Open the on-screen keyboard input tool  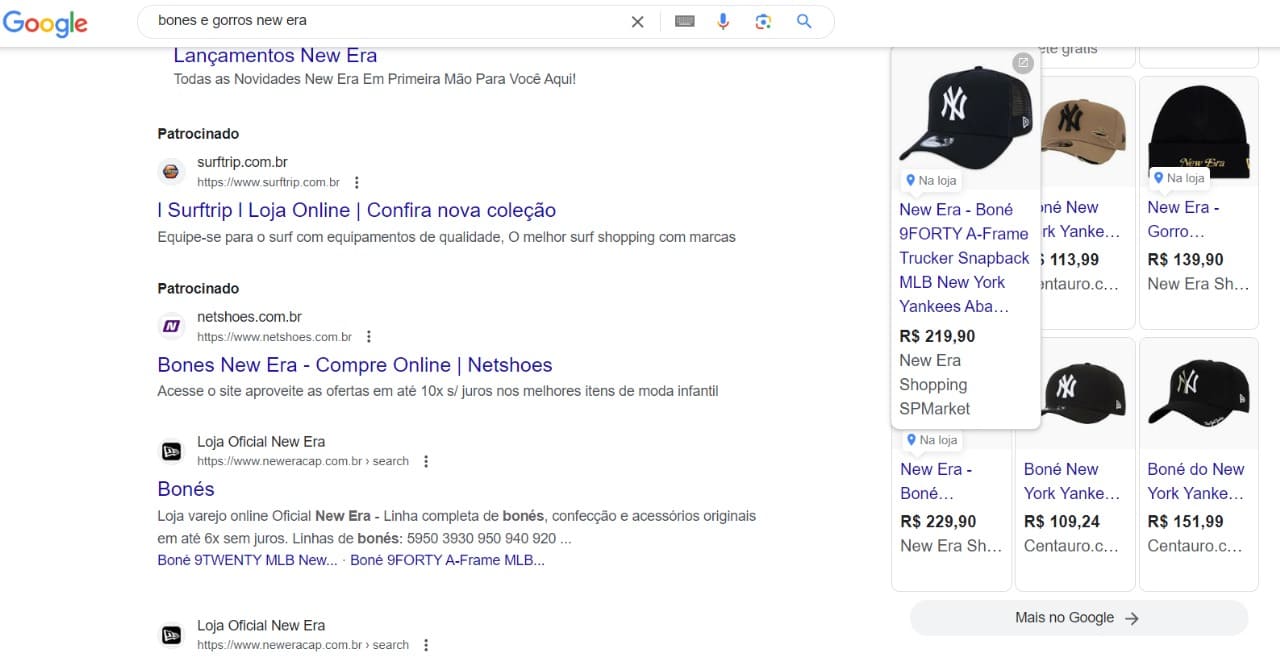coord(685,21)
